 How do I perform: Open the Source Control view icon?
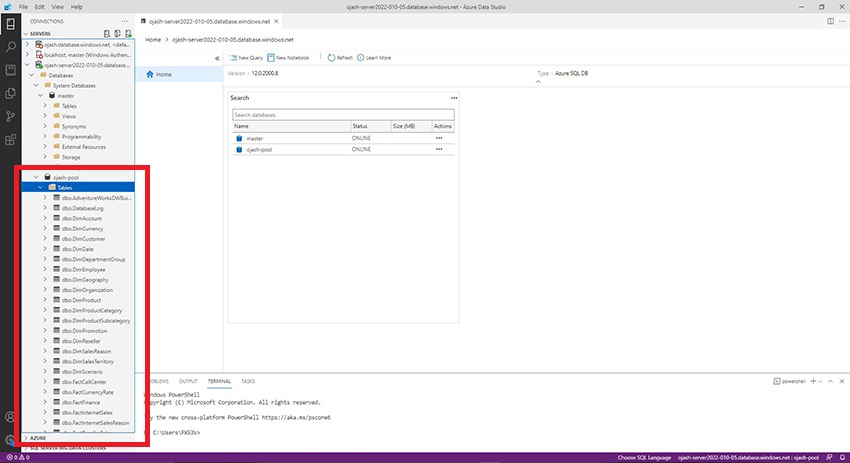tap(10, 116)
